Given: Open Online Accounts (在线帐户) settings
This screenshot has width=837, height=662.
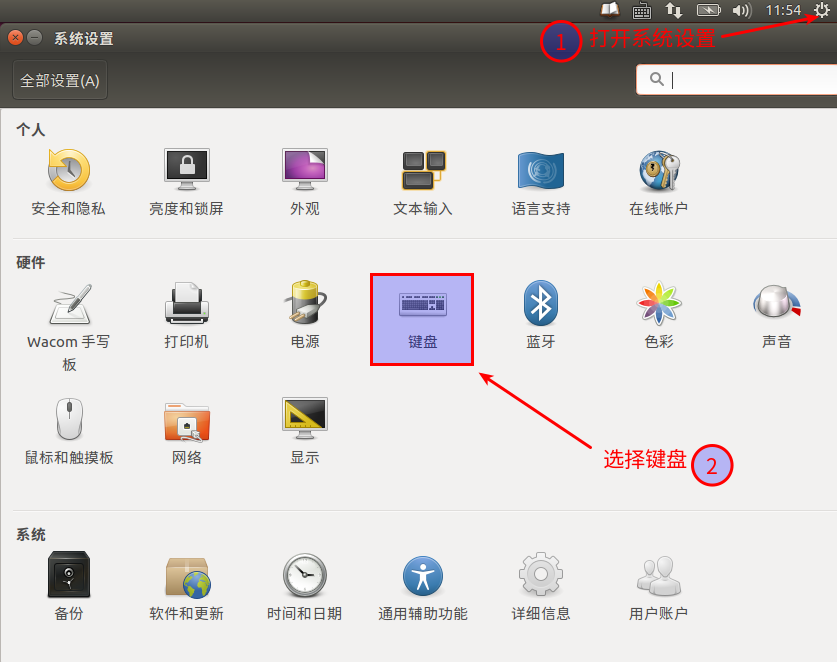Looking at the screenshot, I should click(659, 182).
